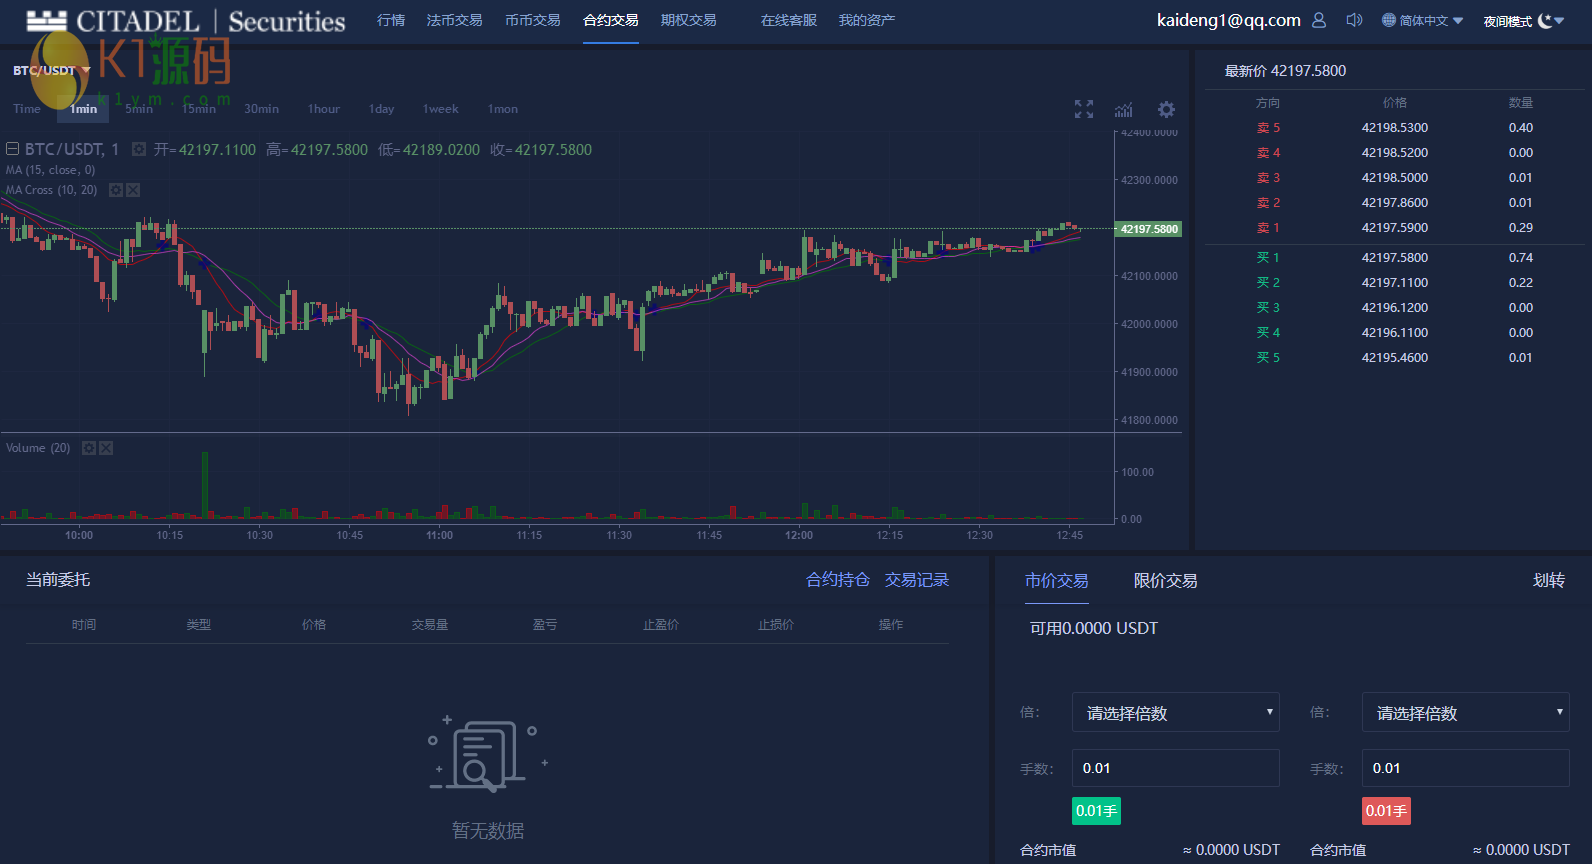
Task: Select the 5min chart interval
Action: 139,109
